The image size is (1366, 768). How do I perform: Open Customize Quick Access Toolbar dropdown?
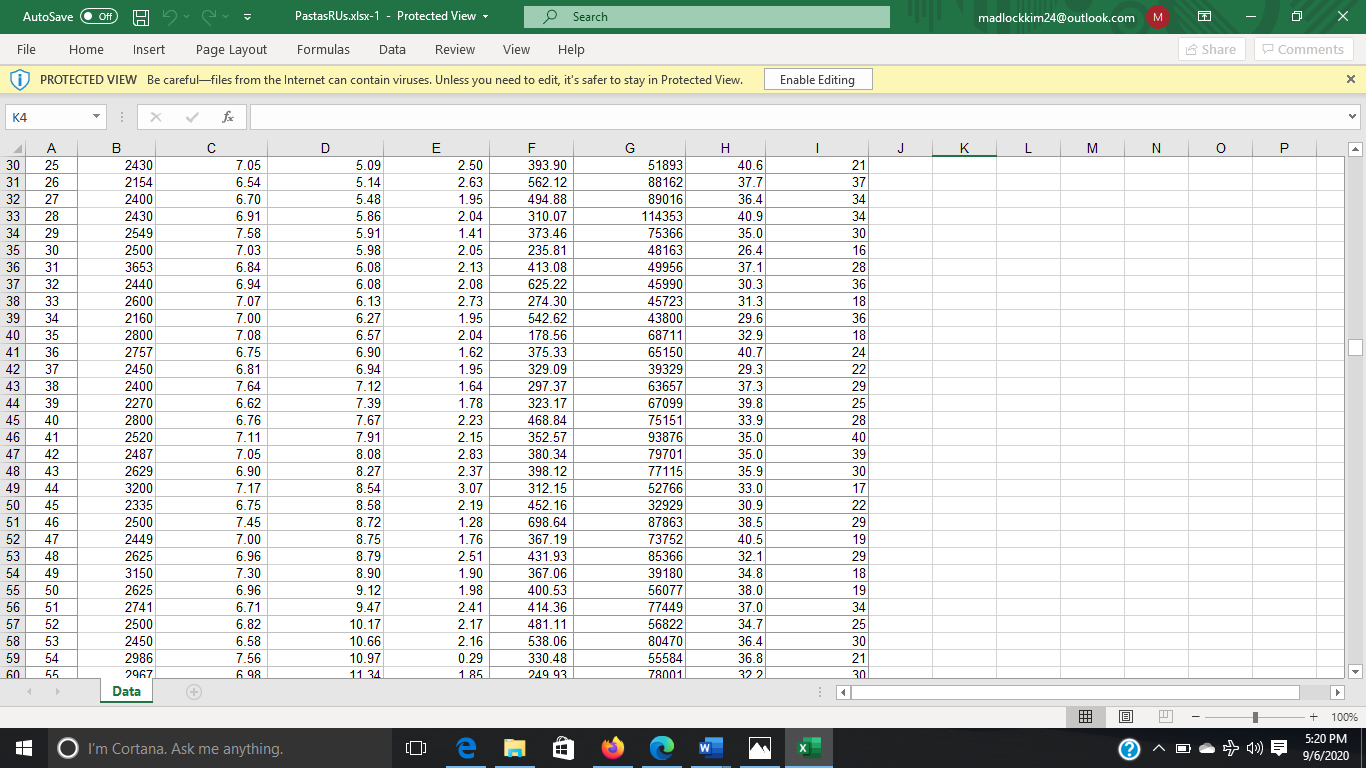pos(246,17)
